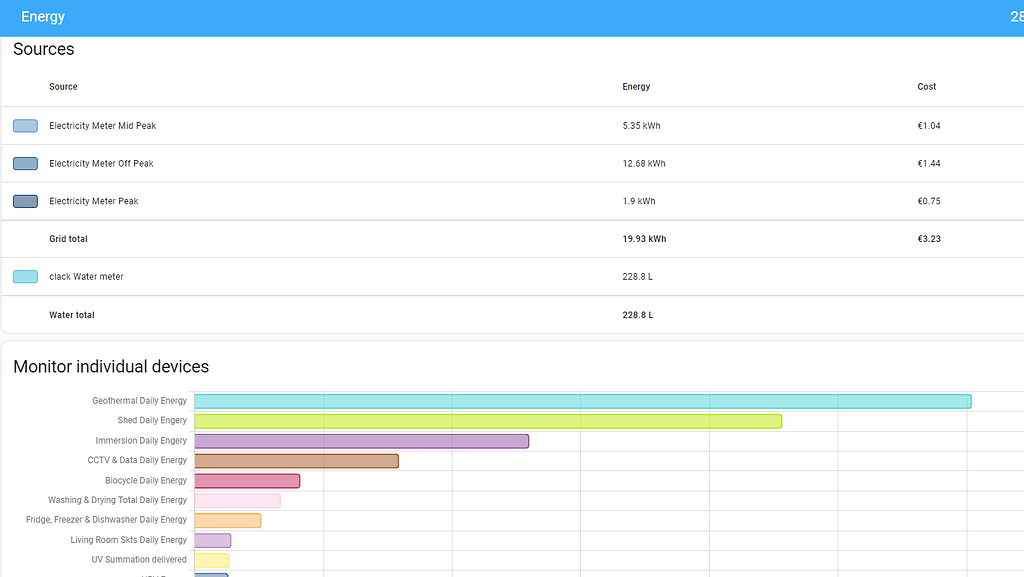Viewport: 1024px width, 577px height.
Task: Click the Biocycle Daily Energy axis label
Action: pos(146,480)
